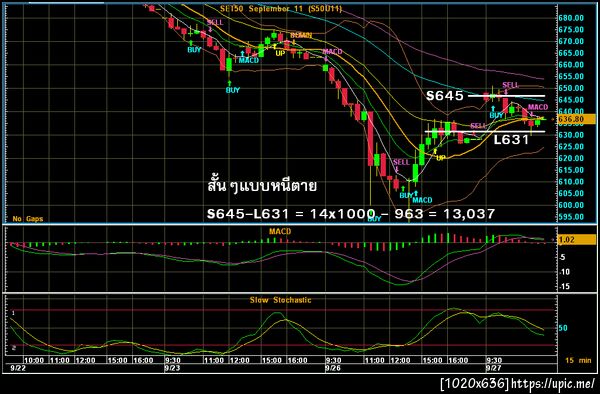The height and width of the screenshot is (394, 600).
Task: Click the 50 stochastic scale label
Action: click(563, 328)
